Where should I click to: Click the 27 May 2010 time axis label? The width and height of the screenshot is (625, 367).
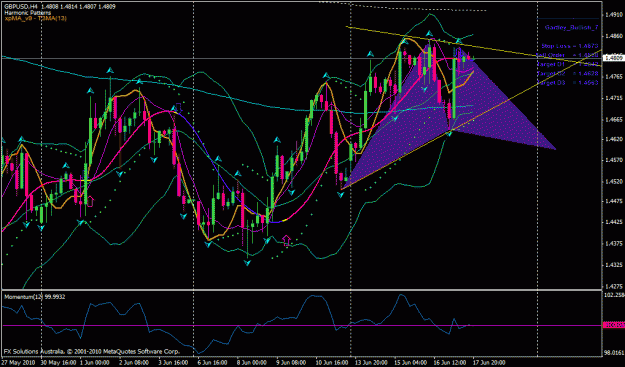[x=17, y=363]
